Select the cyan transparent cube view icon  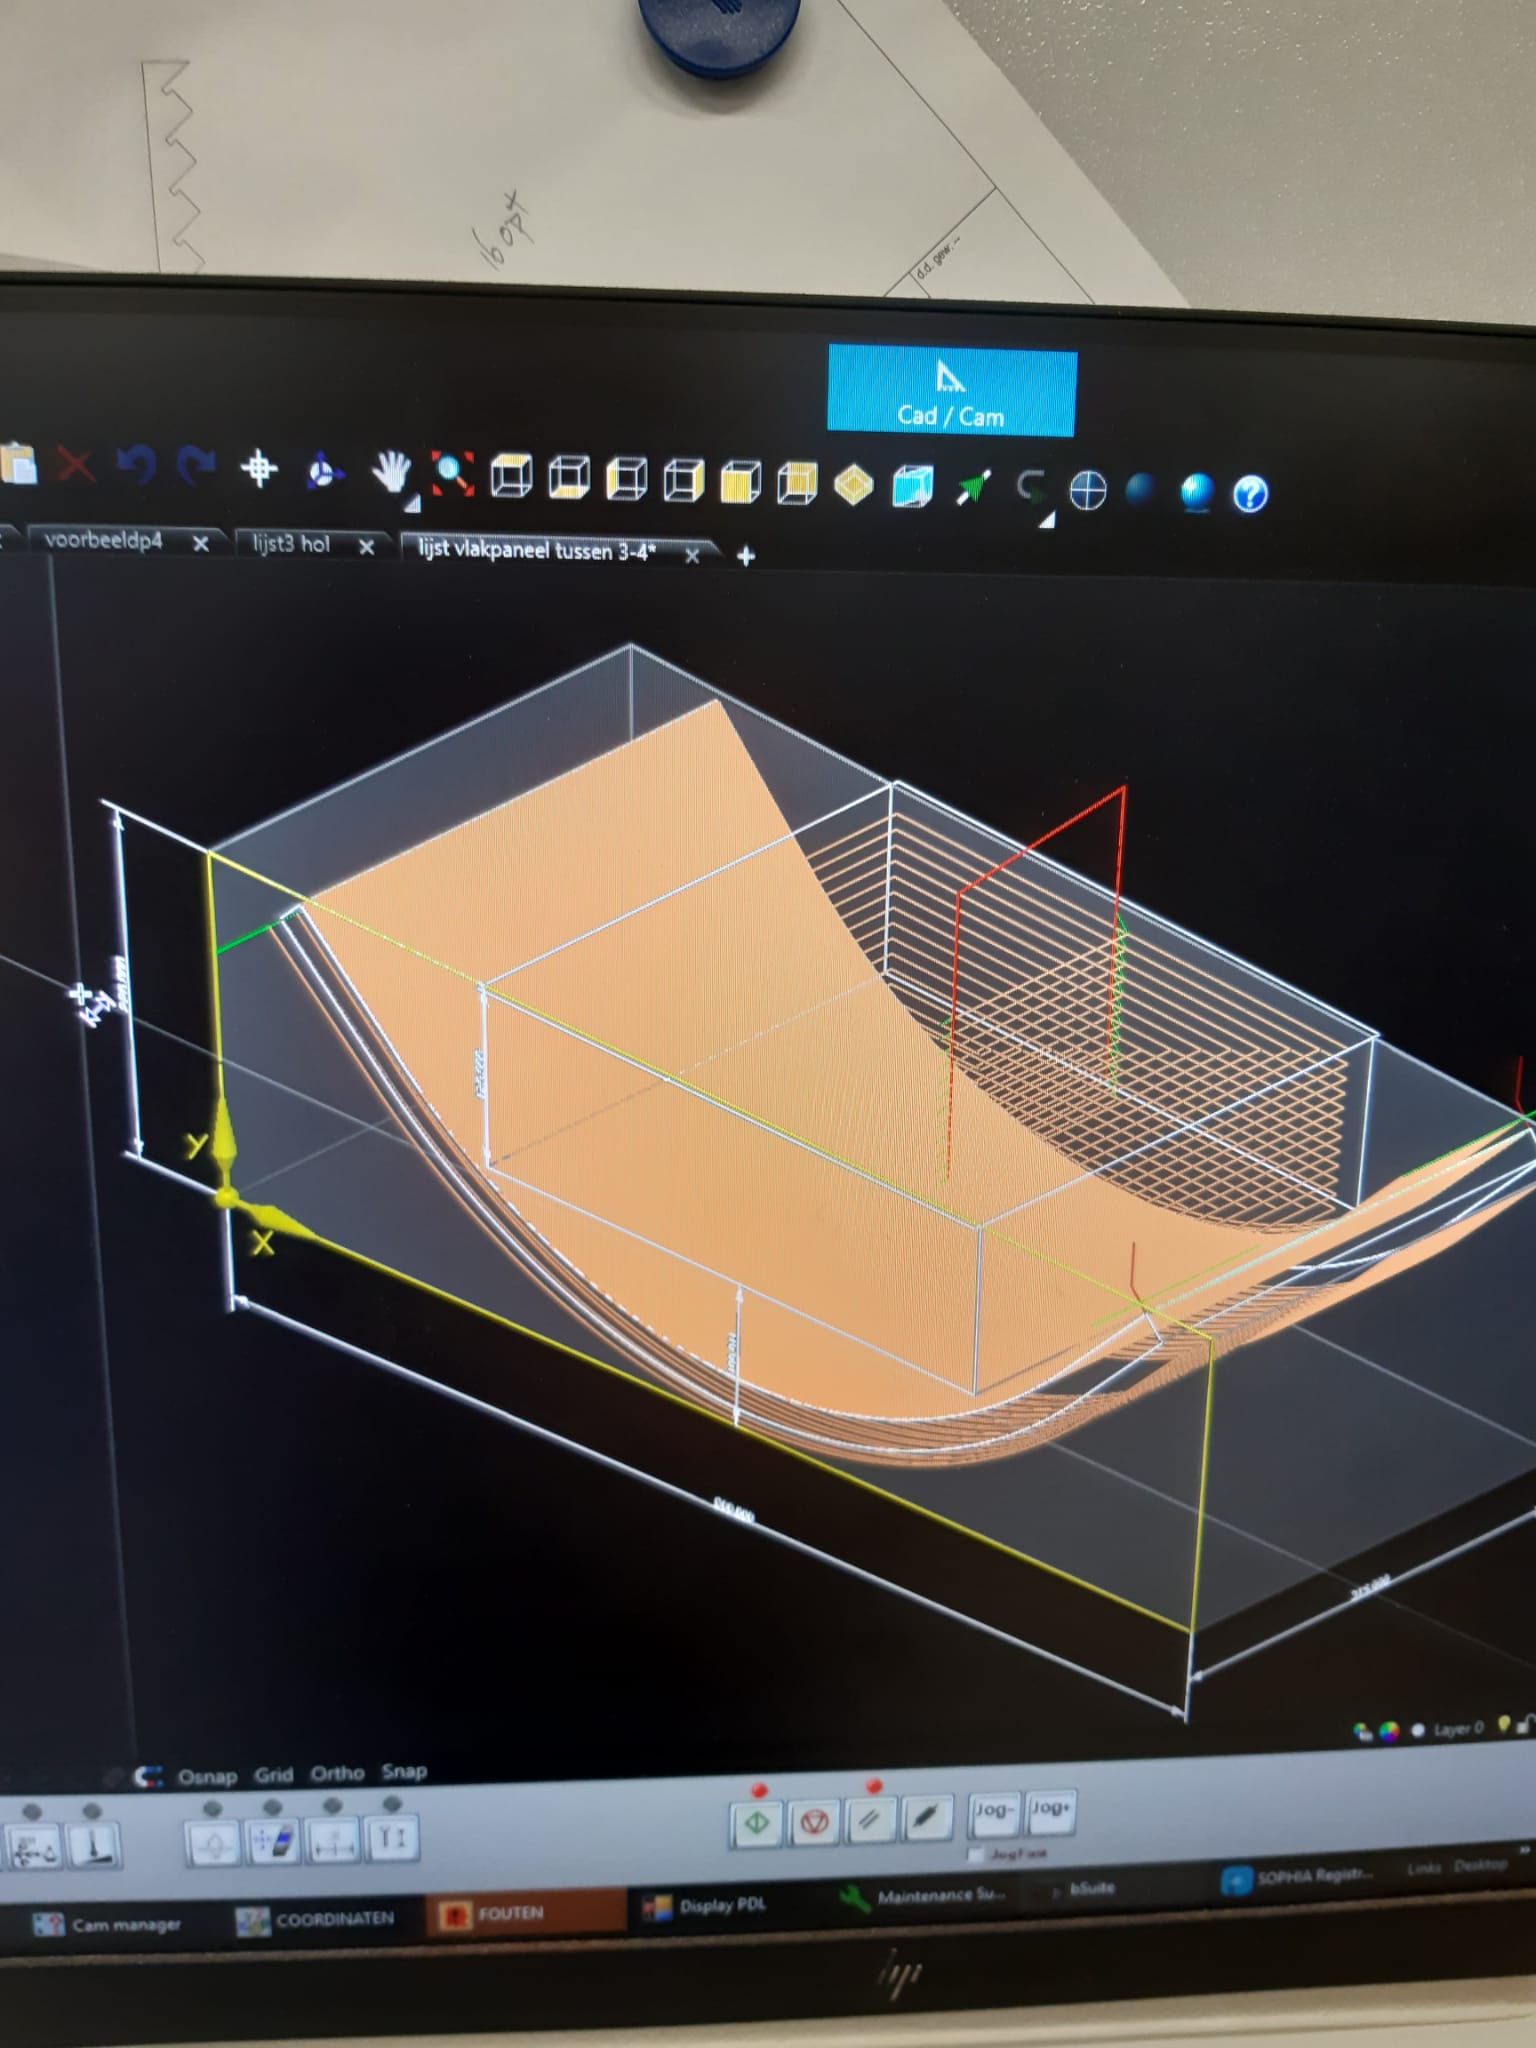912,487
